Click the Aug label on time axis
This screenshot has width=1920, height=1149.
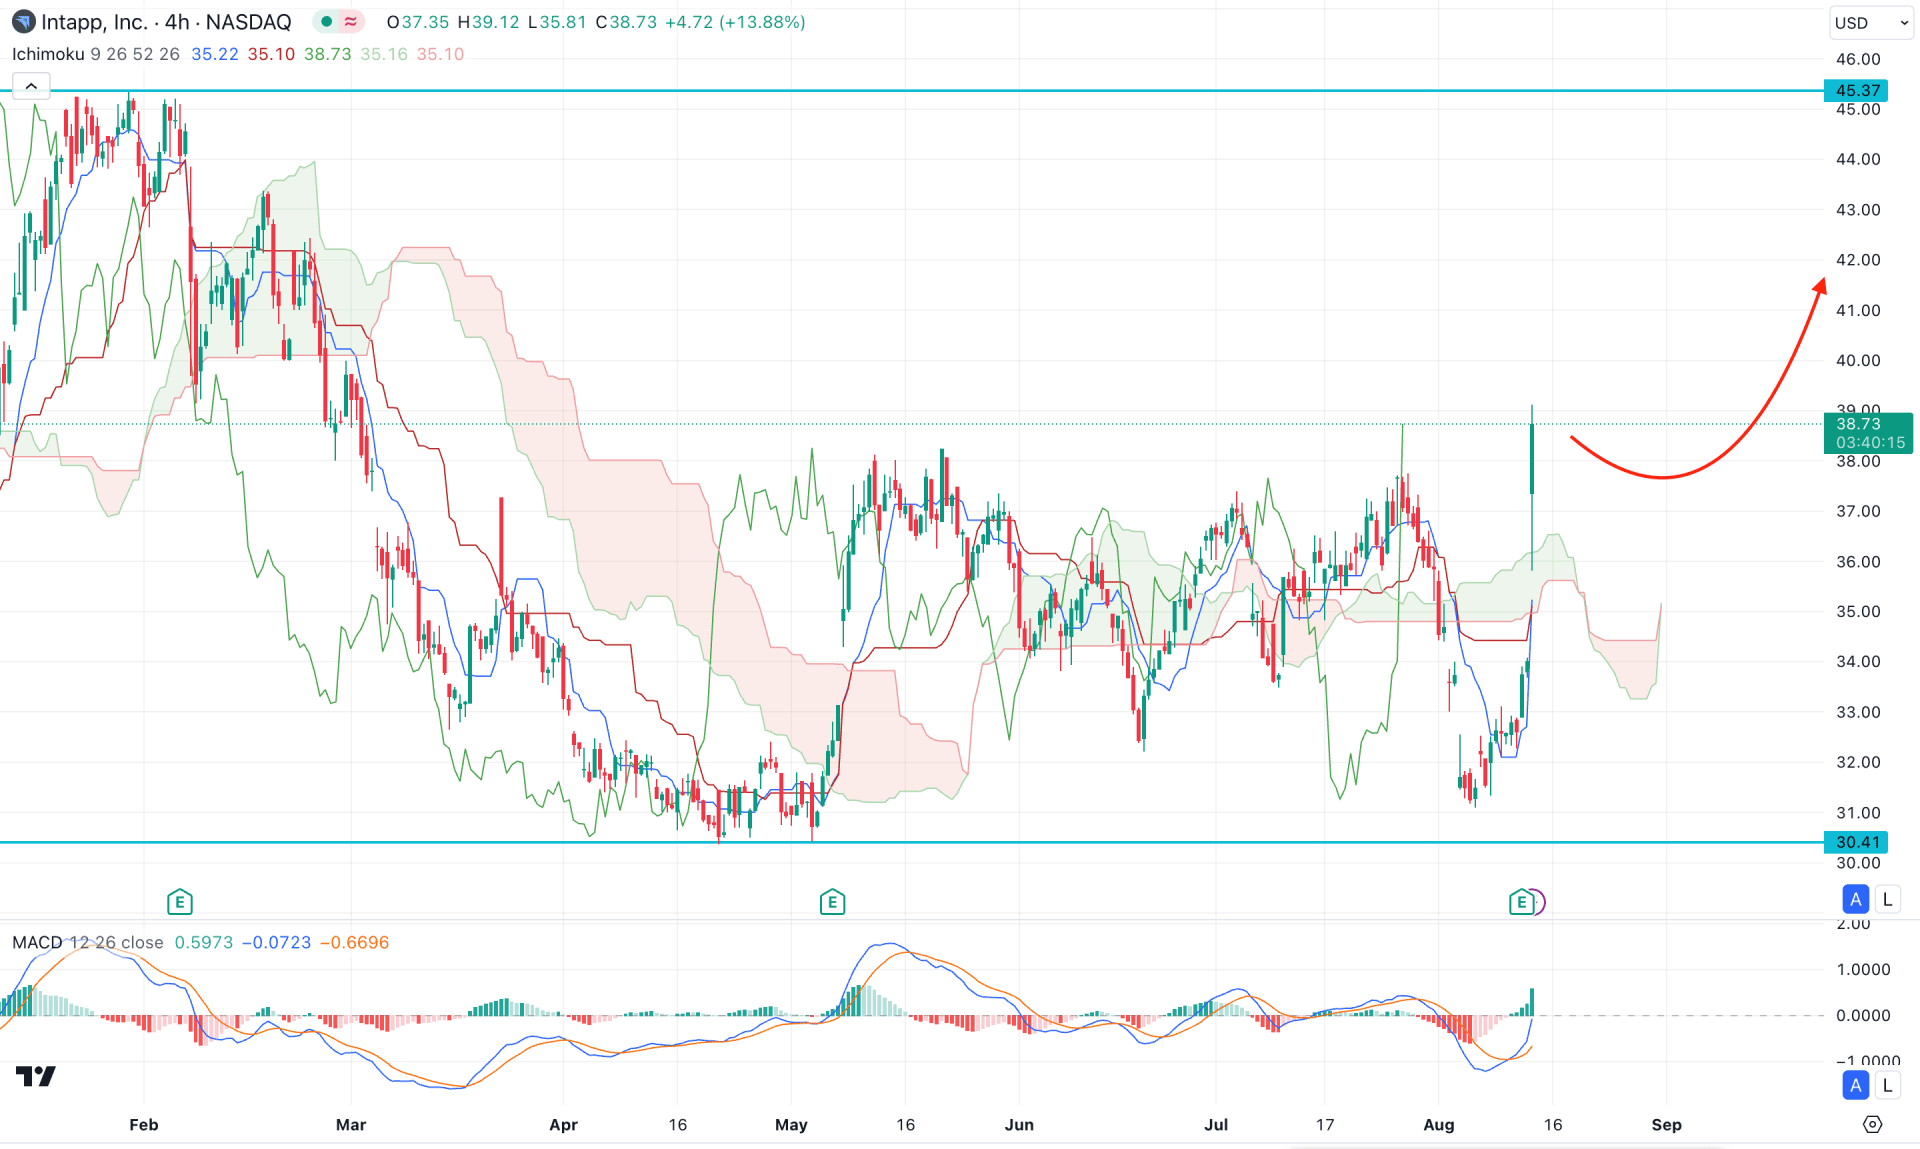point(1439,1124)
